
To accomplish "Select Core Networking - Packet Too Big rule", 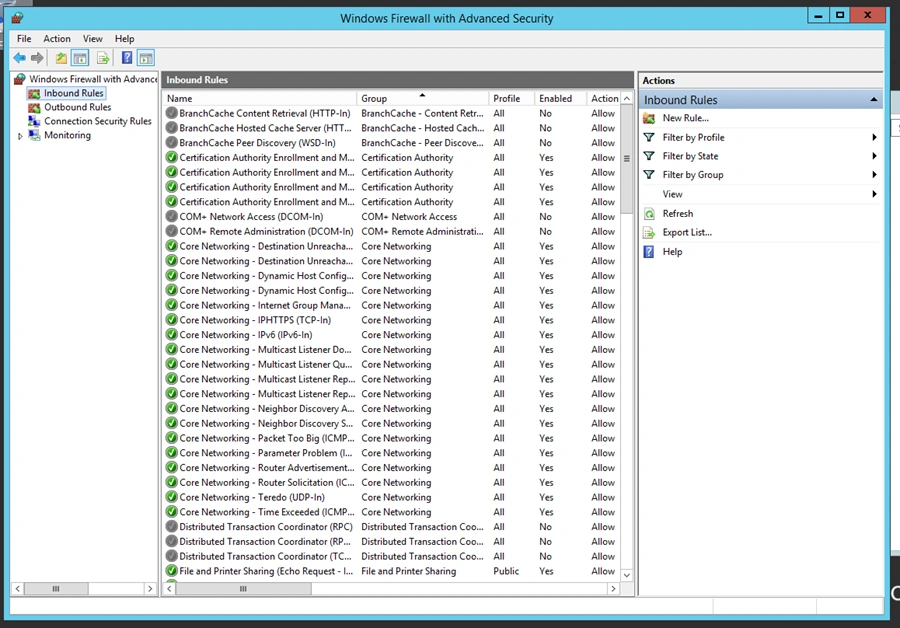I will tap(393, 438).
